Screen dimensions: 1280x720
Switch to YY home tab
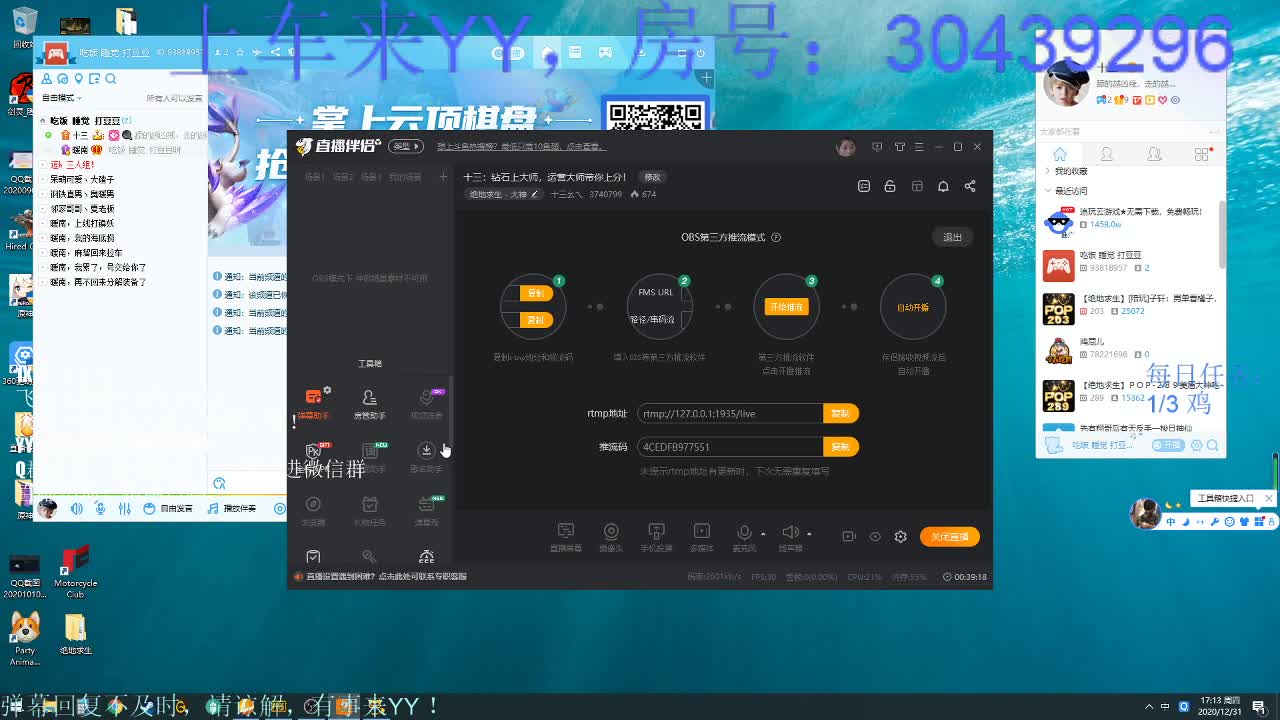[1059, 154]
